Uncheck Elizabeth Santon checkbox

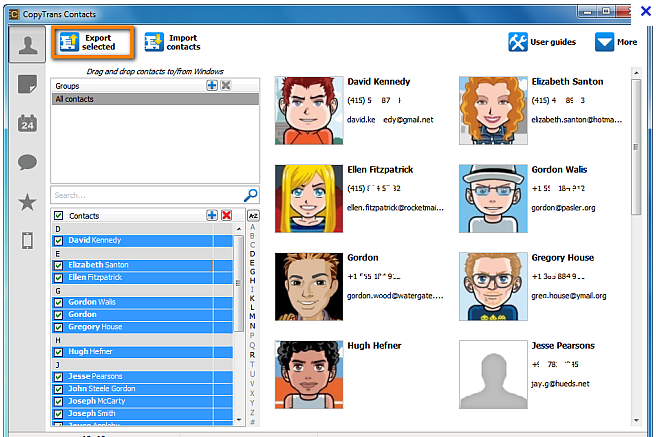click(59, 265)
